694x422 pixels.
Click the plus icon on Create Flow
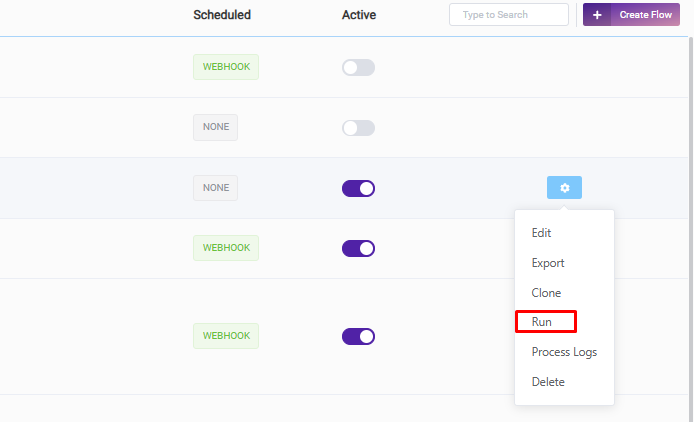point(597,15)
